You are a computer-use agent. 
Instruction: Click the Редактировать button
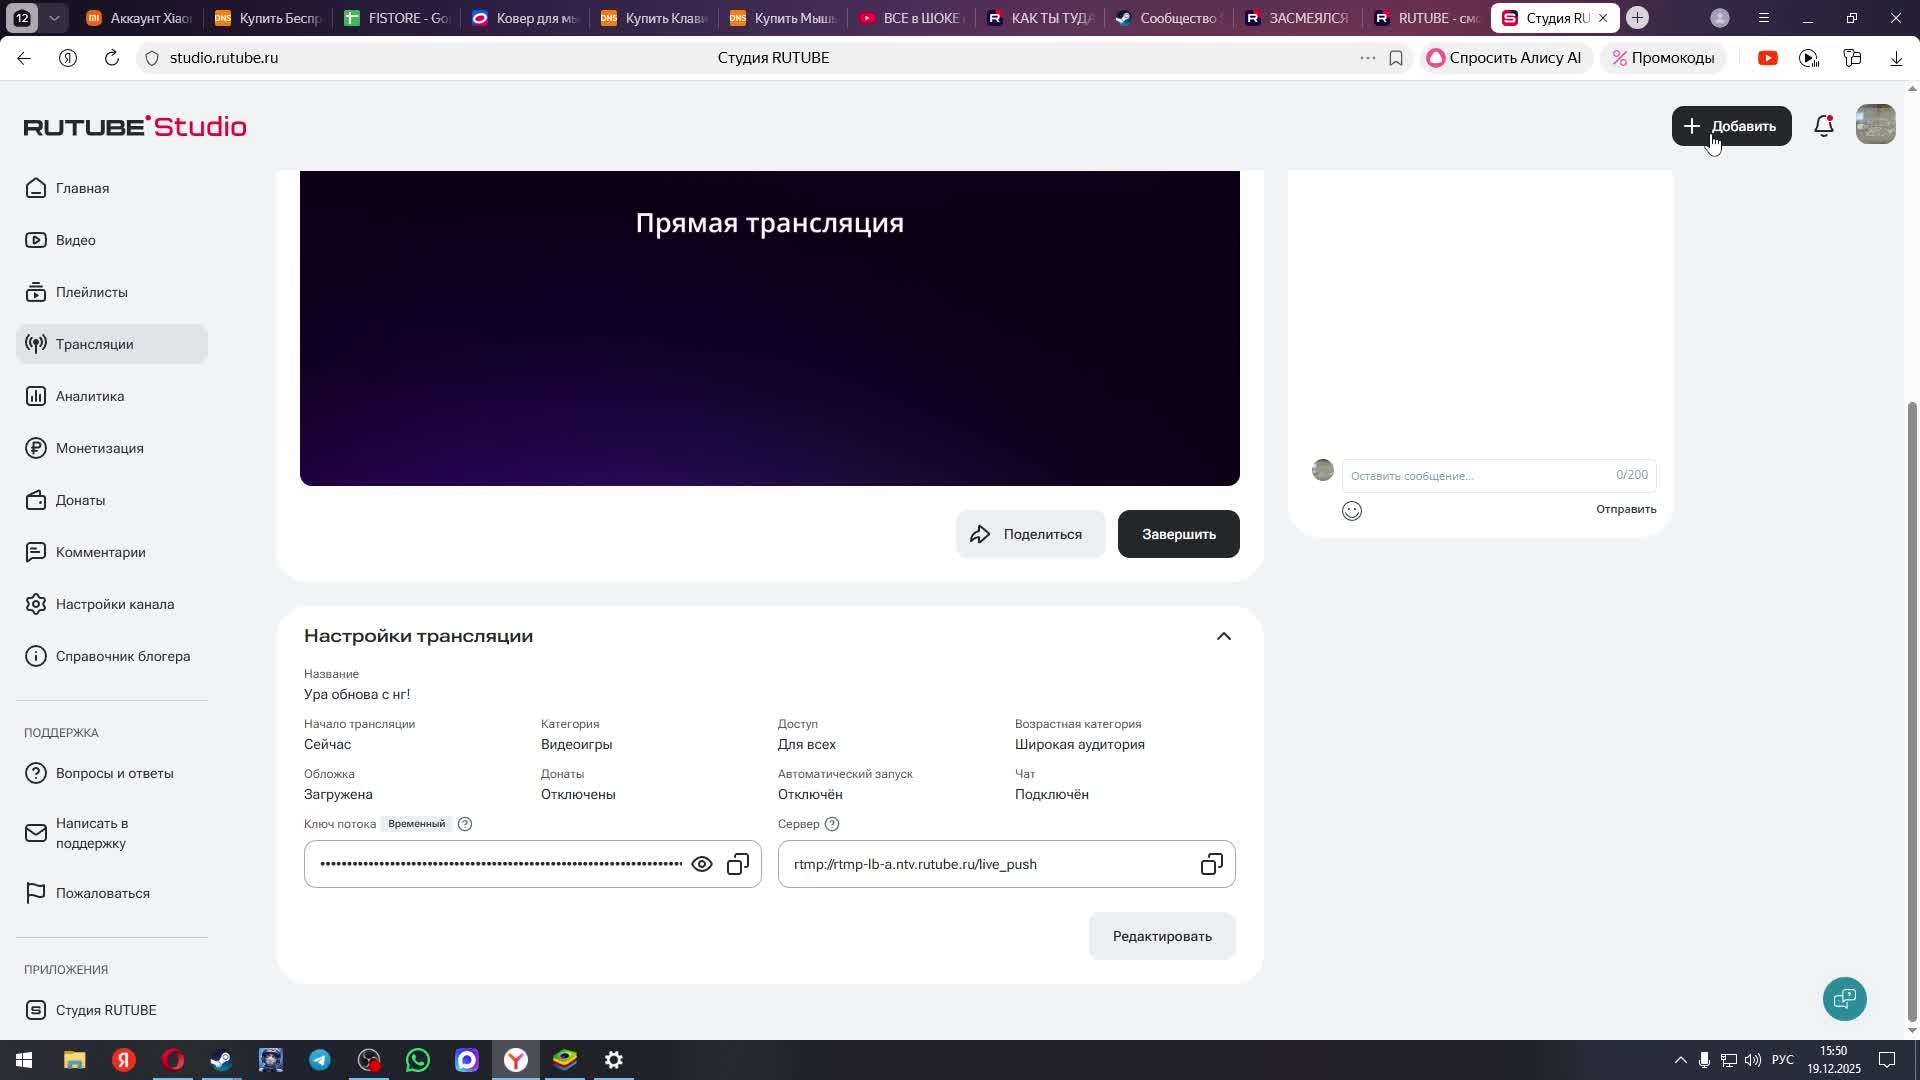tap(1162, 936)
